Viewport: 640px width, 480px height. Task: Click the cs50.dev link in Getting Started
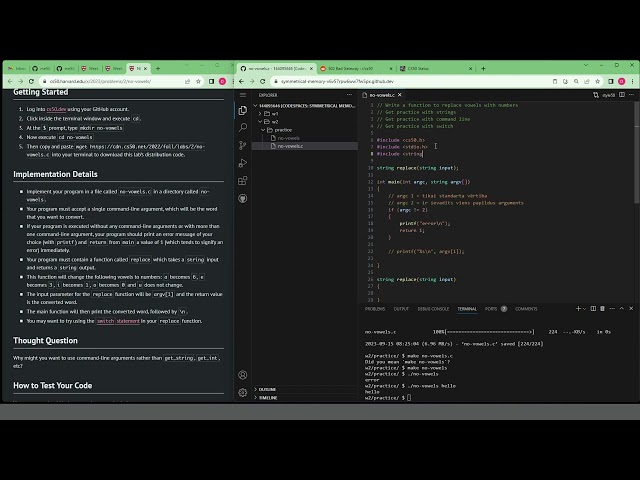point(56,109)
